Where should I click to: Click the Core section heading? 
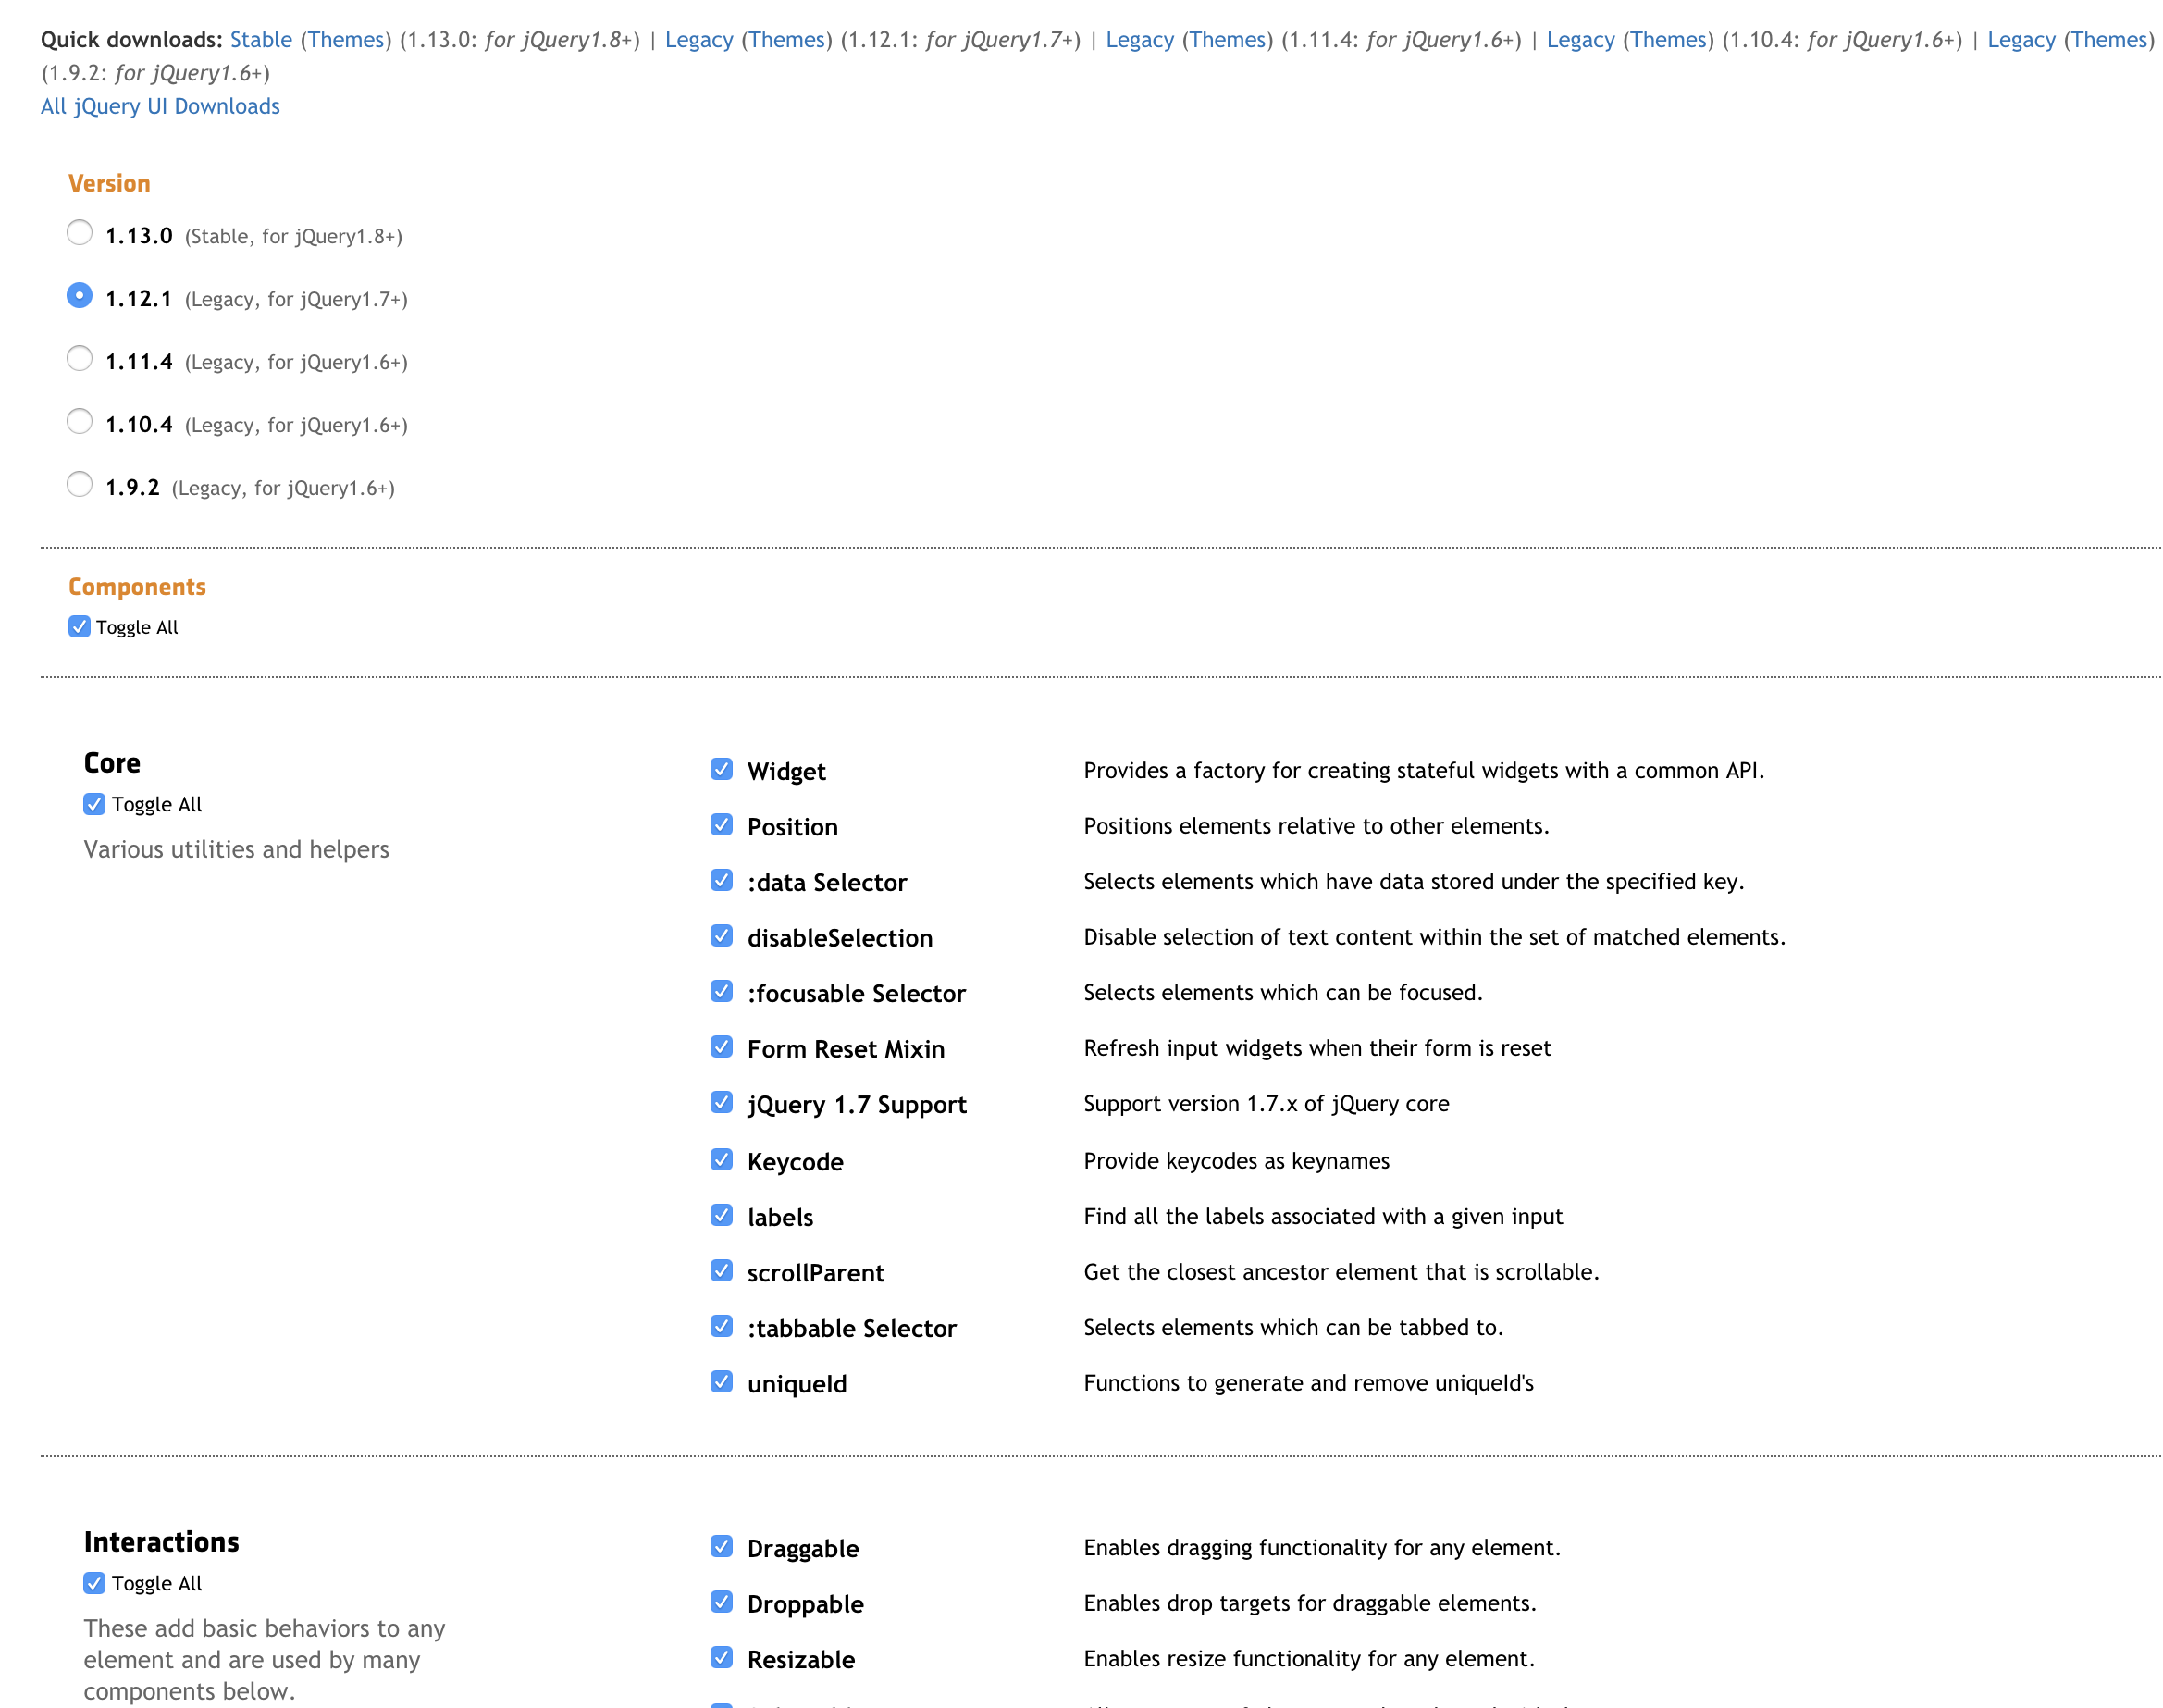112,763
